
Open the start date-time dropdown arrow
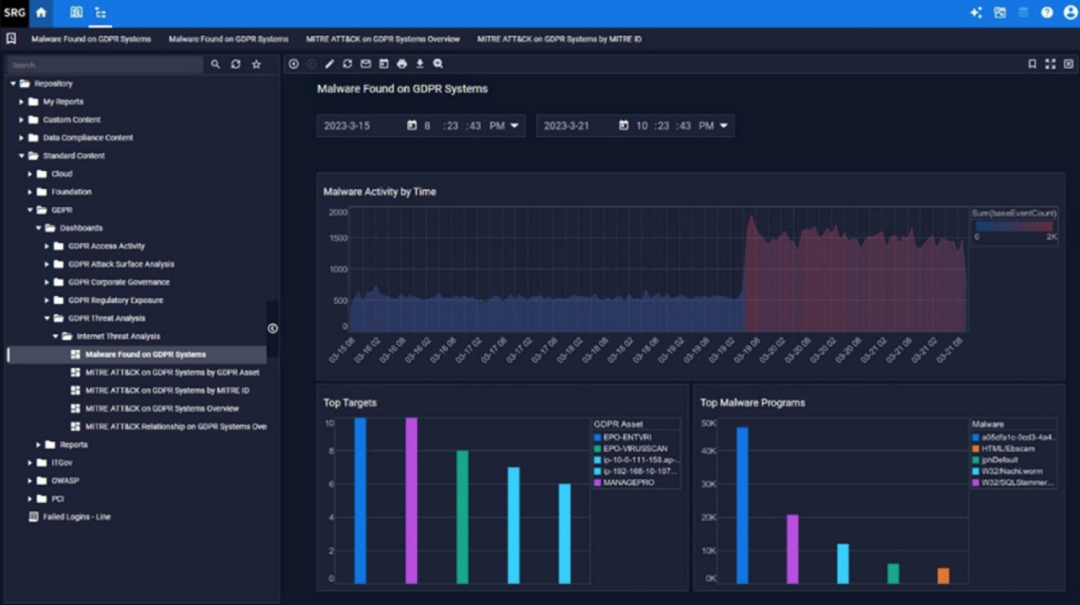[x=515, y=126]
